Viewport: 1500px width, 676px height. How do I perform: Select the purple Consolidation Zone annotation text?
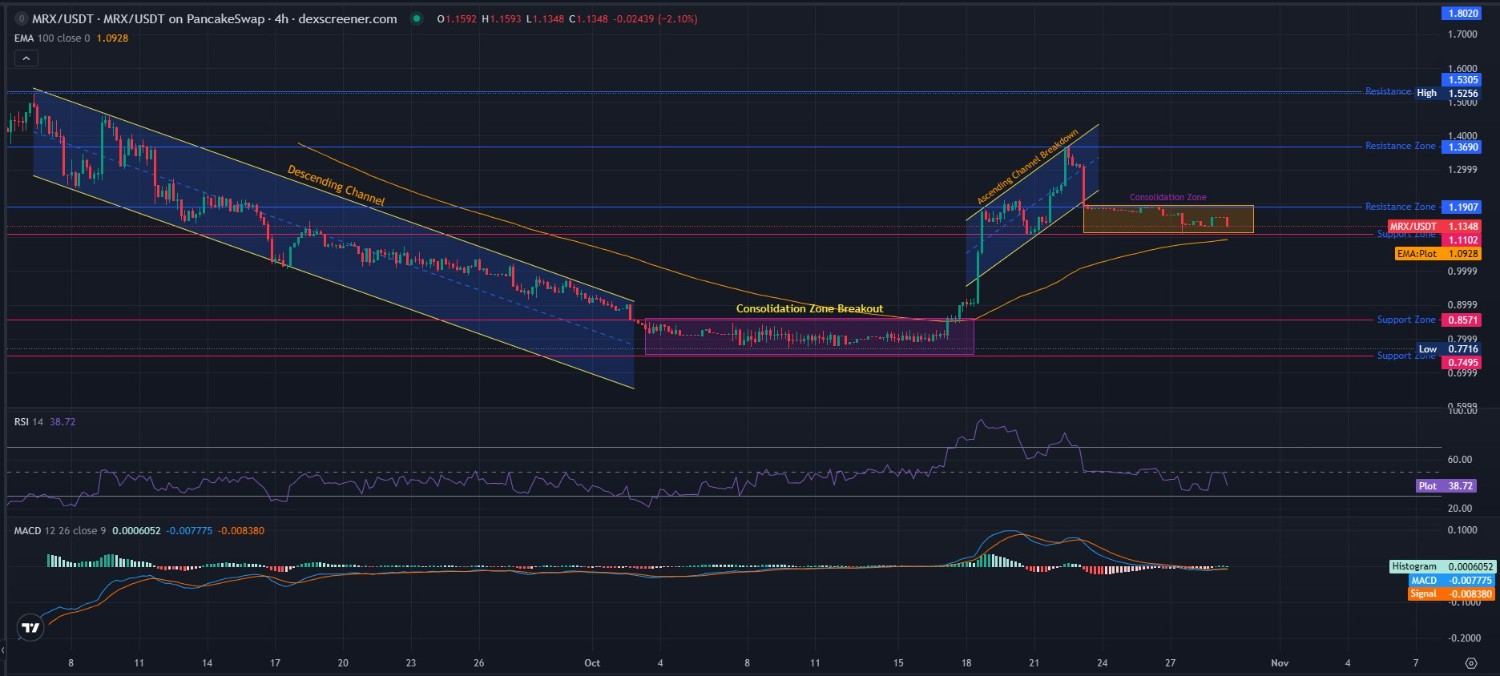(1168, 198)
